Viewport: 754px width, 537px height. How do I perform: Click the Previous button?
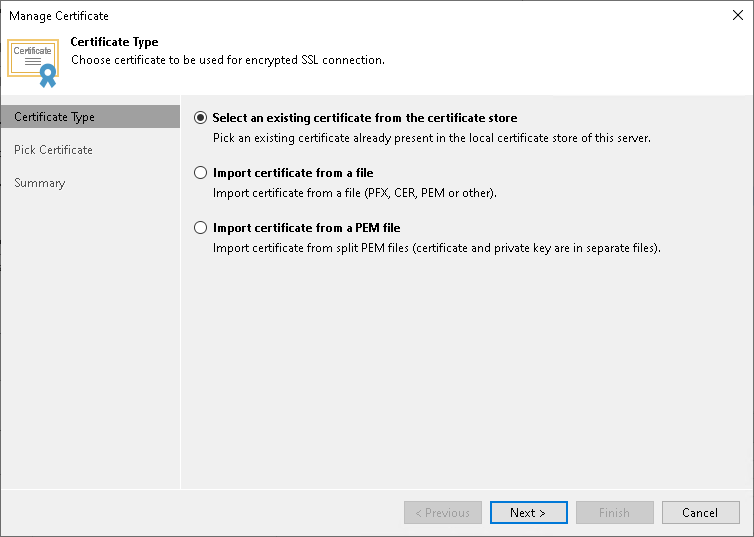[x=442, y=513]
